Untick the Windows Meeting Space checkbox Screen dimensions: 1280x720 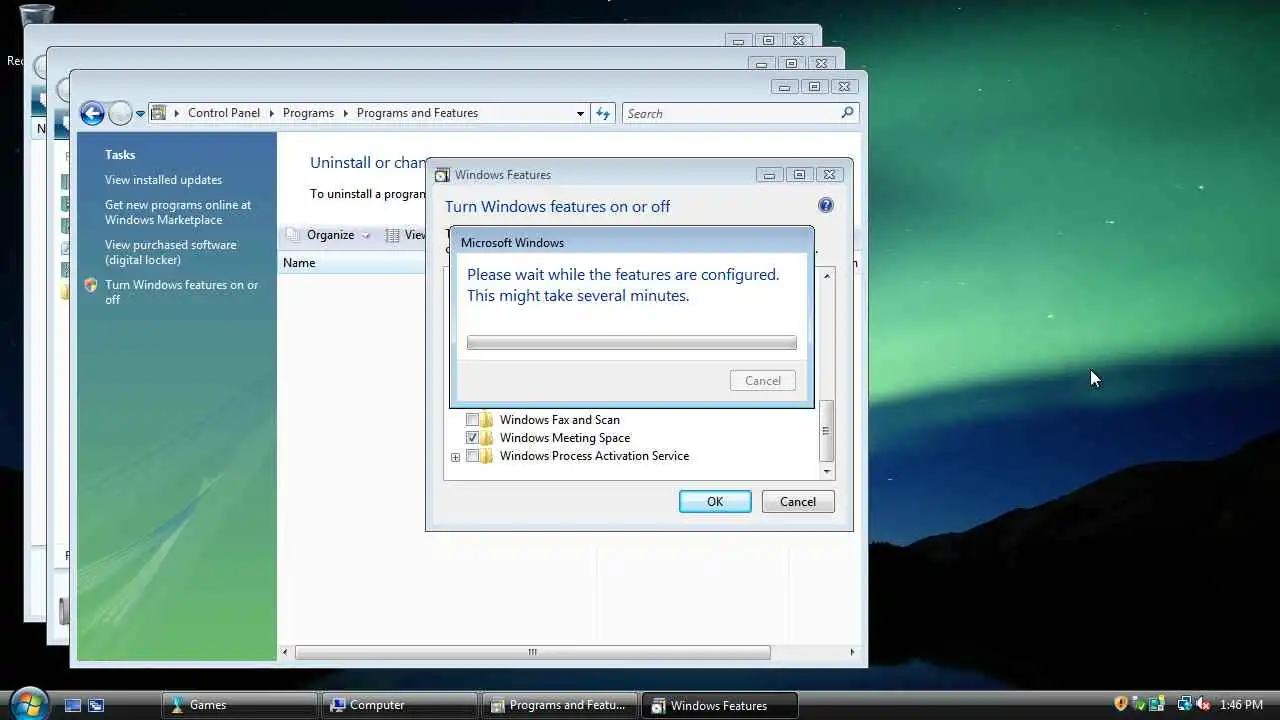point(472,438)
